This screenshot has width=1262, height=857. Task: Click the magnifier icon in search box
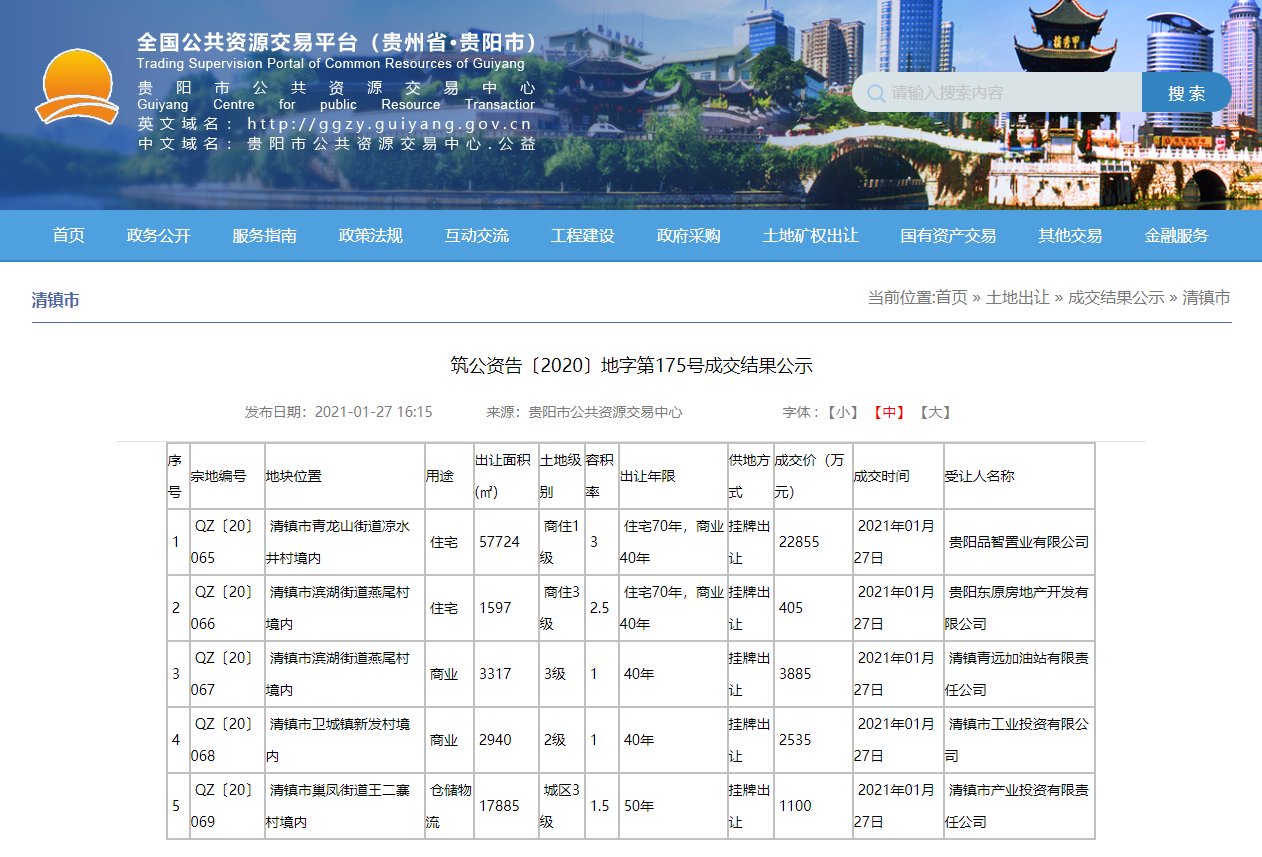876,93
